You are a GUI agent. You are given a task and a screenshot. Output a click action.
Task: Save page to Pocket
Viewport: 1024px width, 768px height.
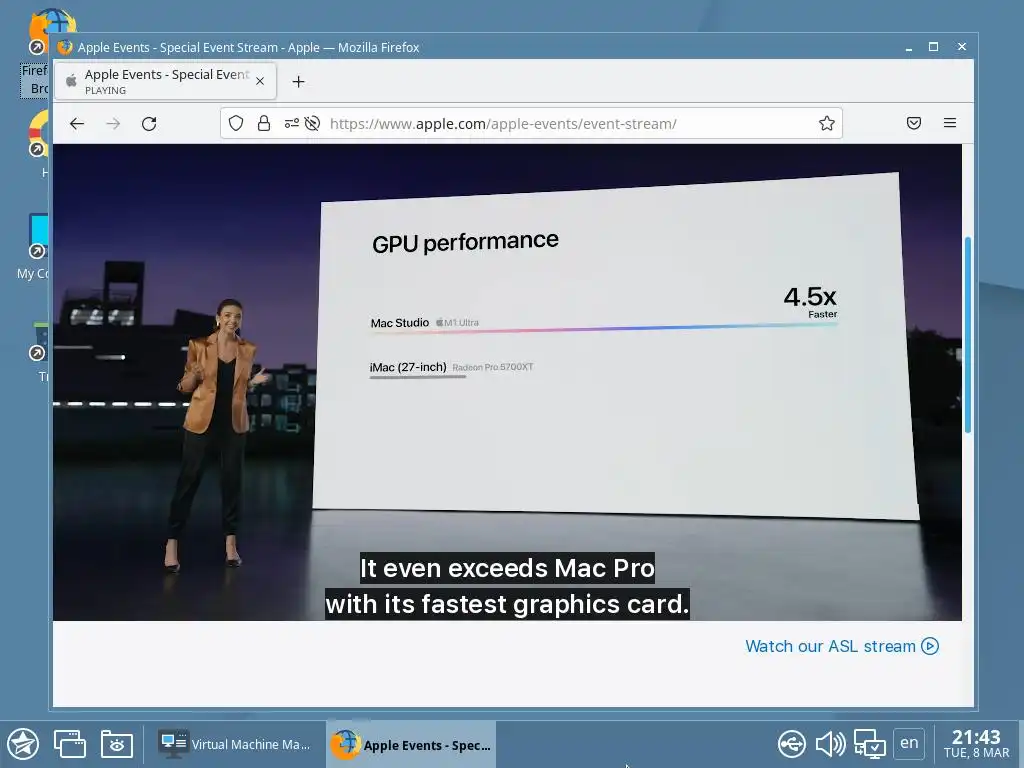tap(914, 123)
